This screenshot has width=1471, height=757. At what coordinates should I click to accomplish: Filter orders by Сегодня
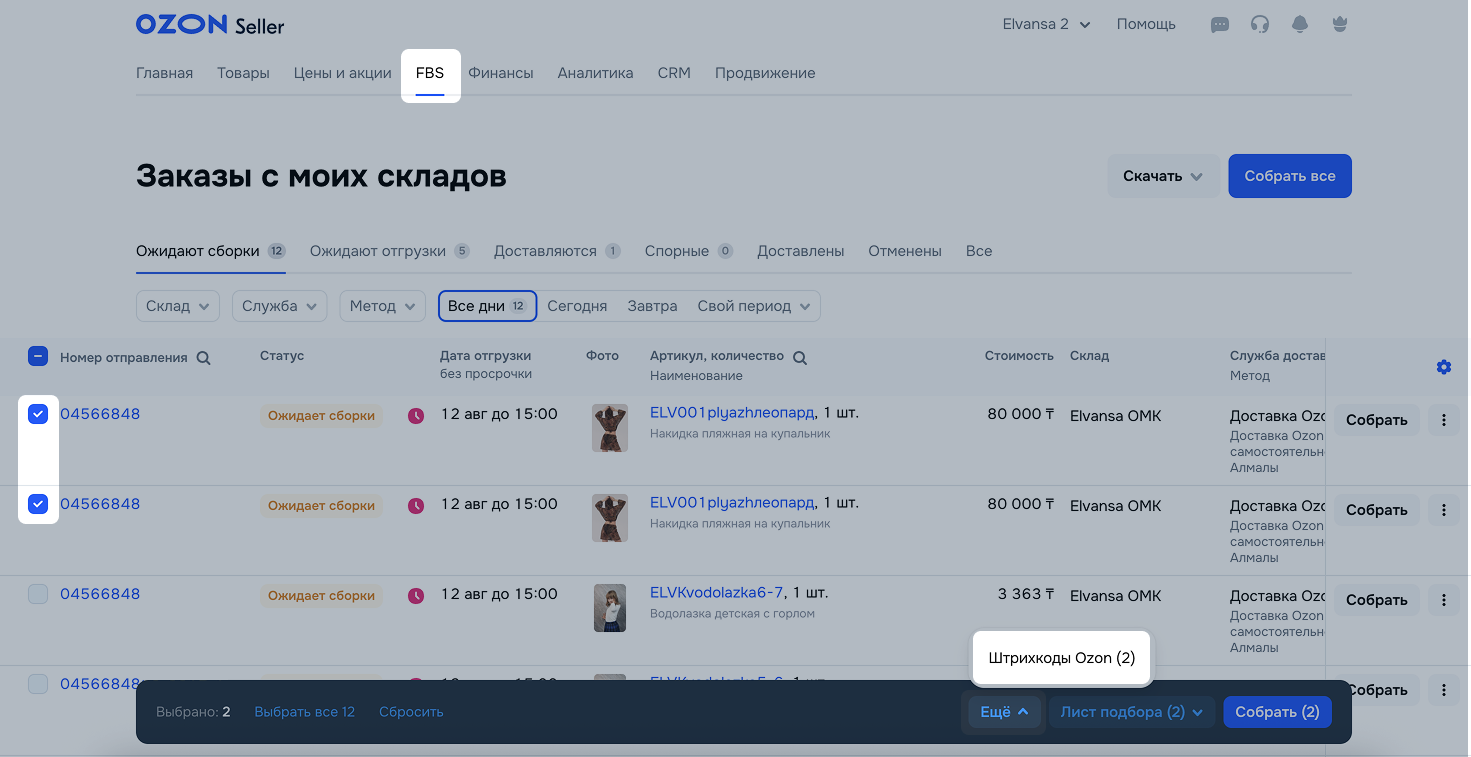[577, 306]
